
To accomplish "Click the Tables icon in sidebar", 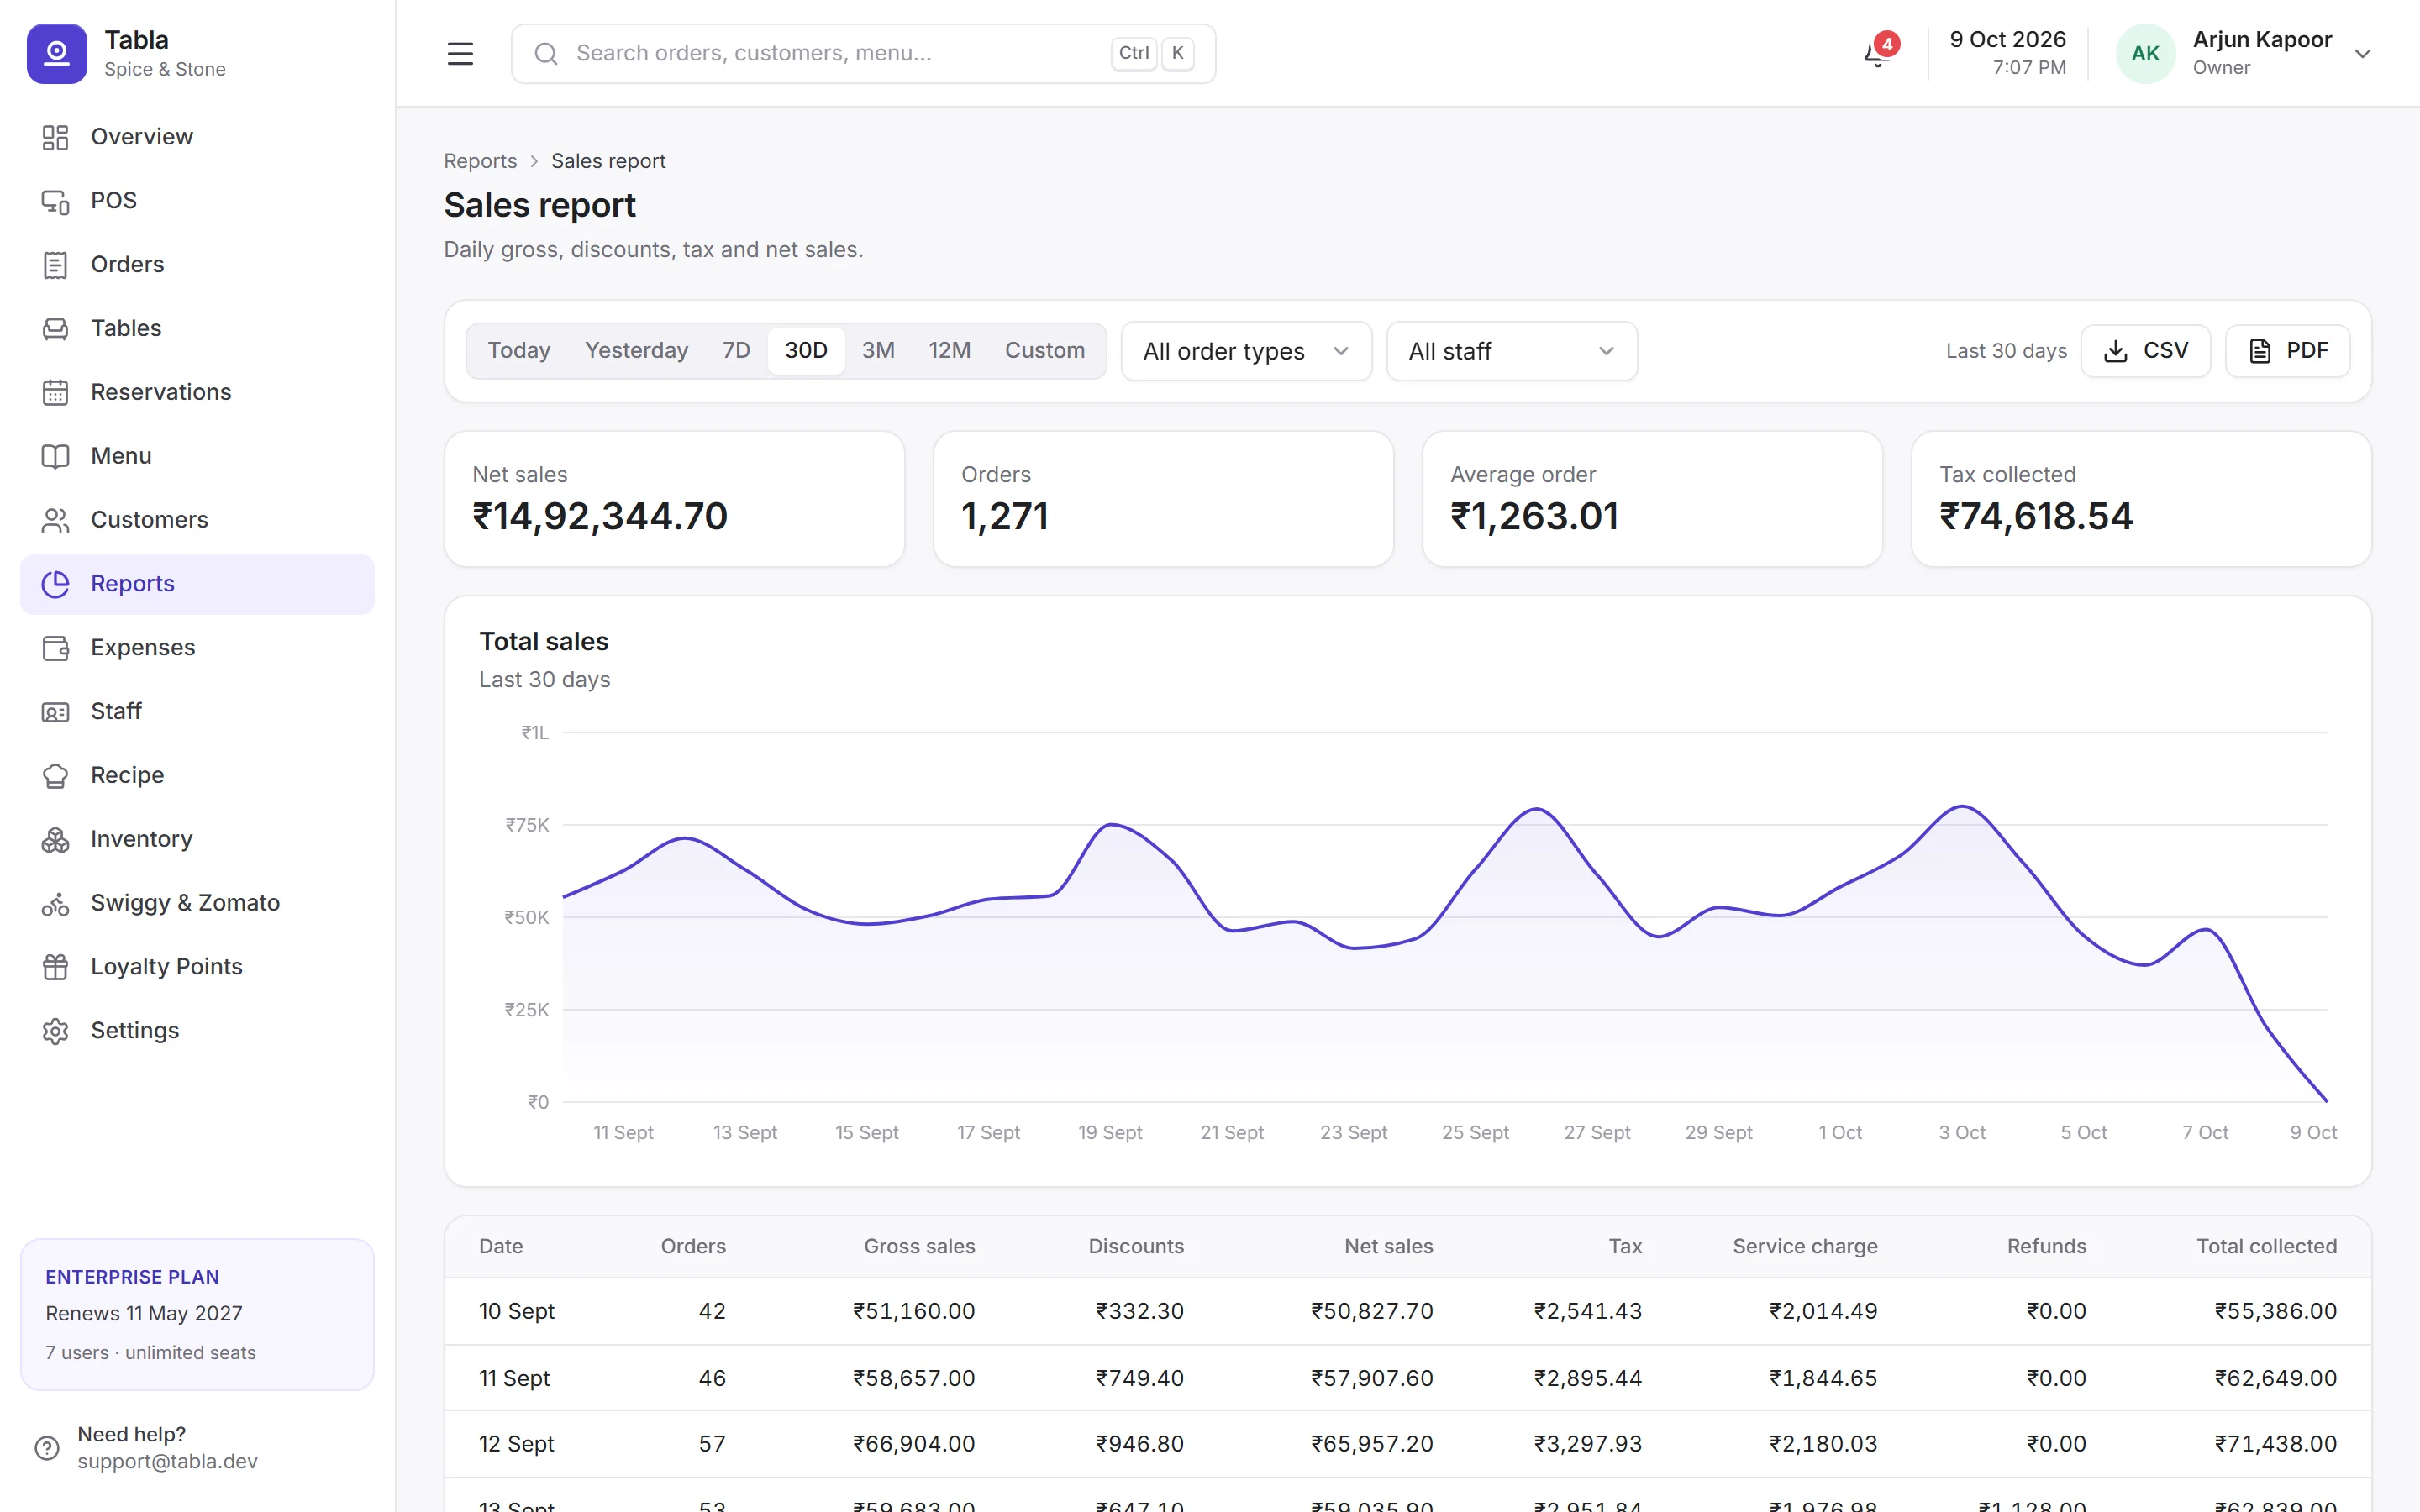I will [55, 329].
